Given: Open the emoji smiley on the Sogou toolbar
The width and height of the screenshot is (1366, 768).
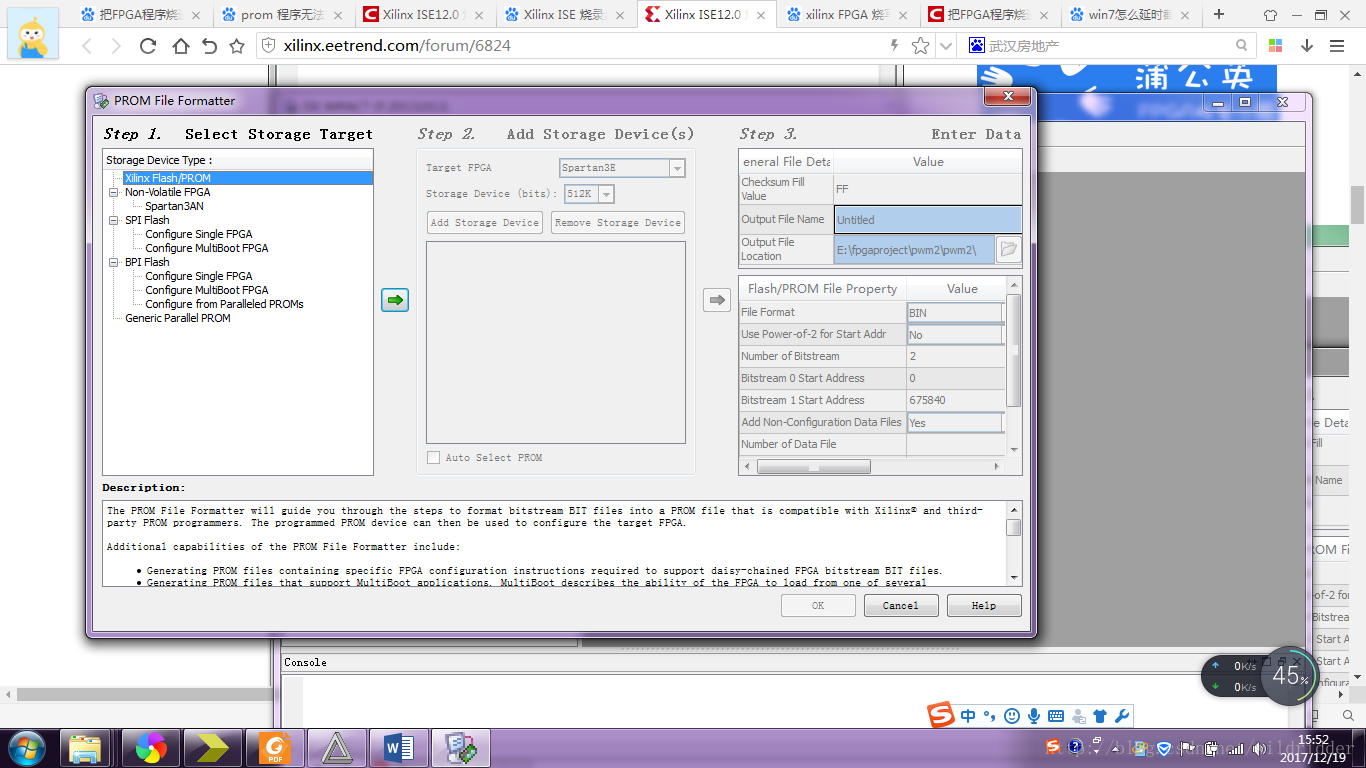Looking at the screenshot, I should [x=1012, y=716].
